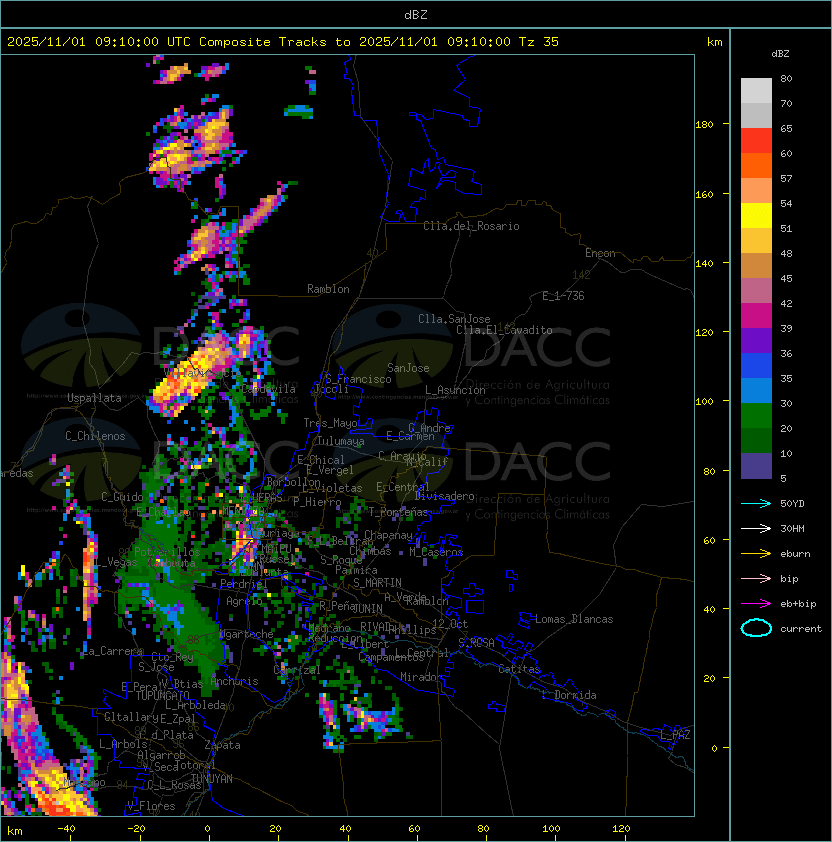Click the 'Tres_Mayo' map label
832x842 pixels.
330,423
